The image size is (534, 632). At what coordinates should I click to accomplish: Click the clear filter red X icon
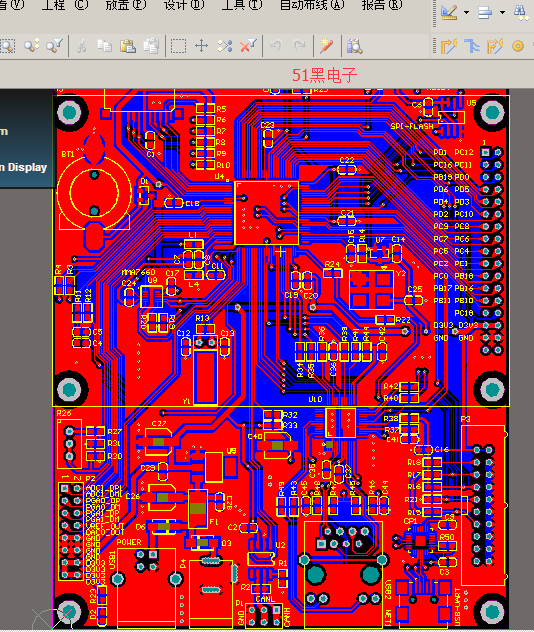(248, 46)
